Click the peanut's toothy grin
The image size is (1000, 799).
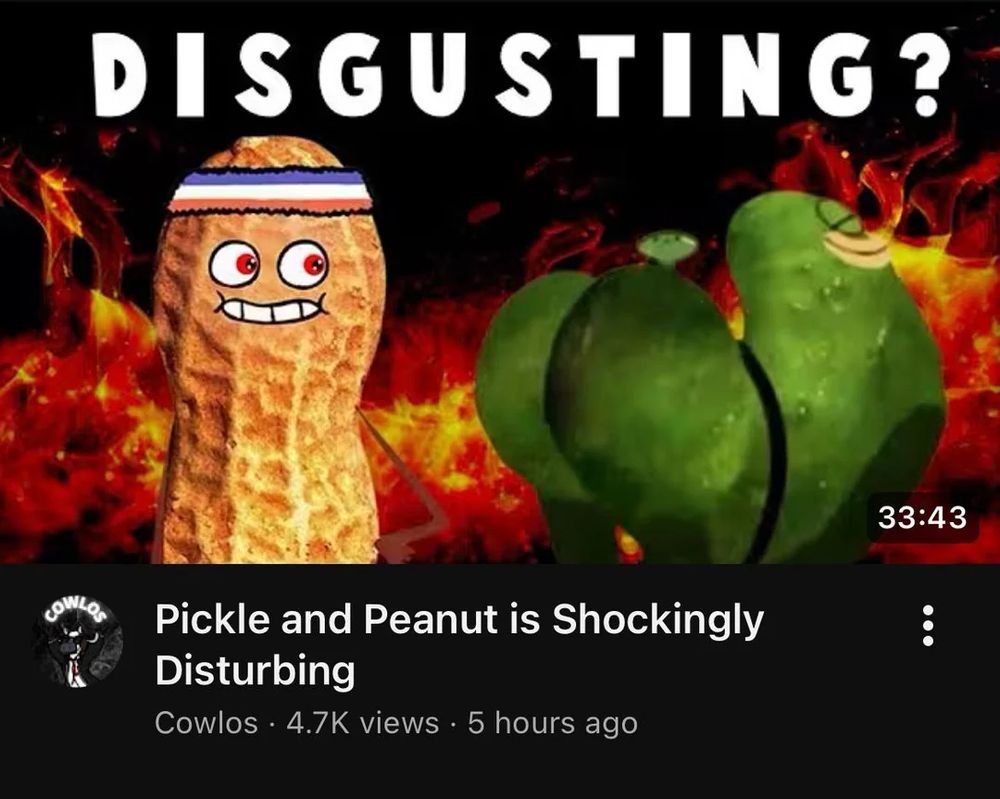coord(270,307)
